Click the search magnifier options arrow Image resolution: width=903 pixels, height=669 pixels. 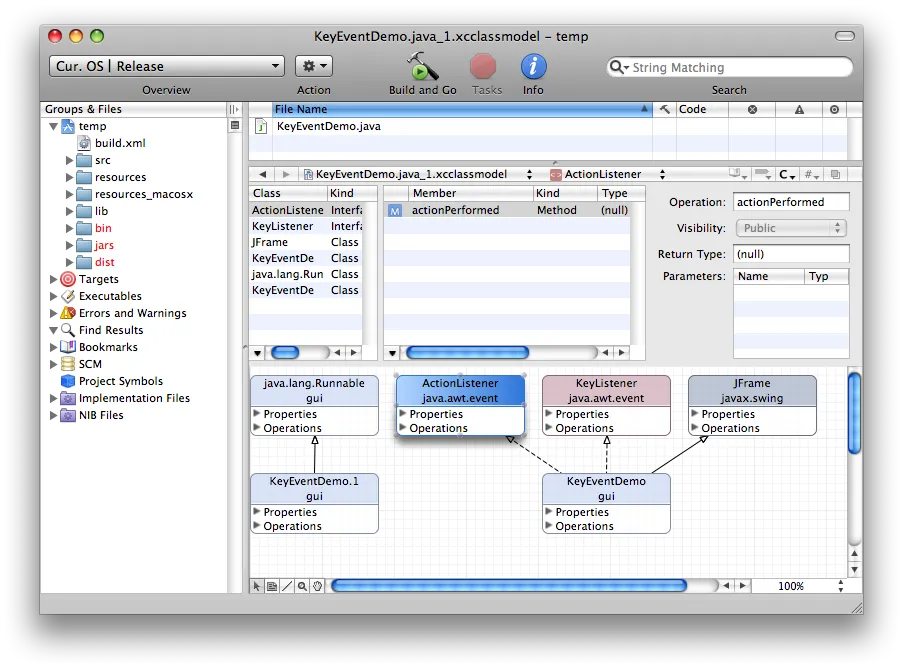619,67
